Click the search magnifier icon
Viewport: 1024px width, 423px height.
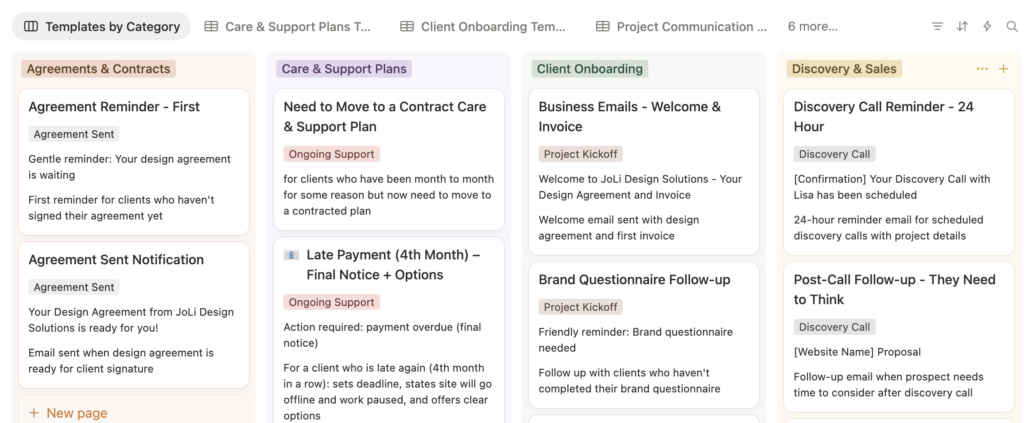(1012, 27)
